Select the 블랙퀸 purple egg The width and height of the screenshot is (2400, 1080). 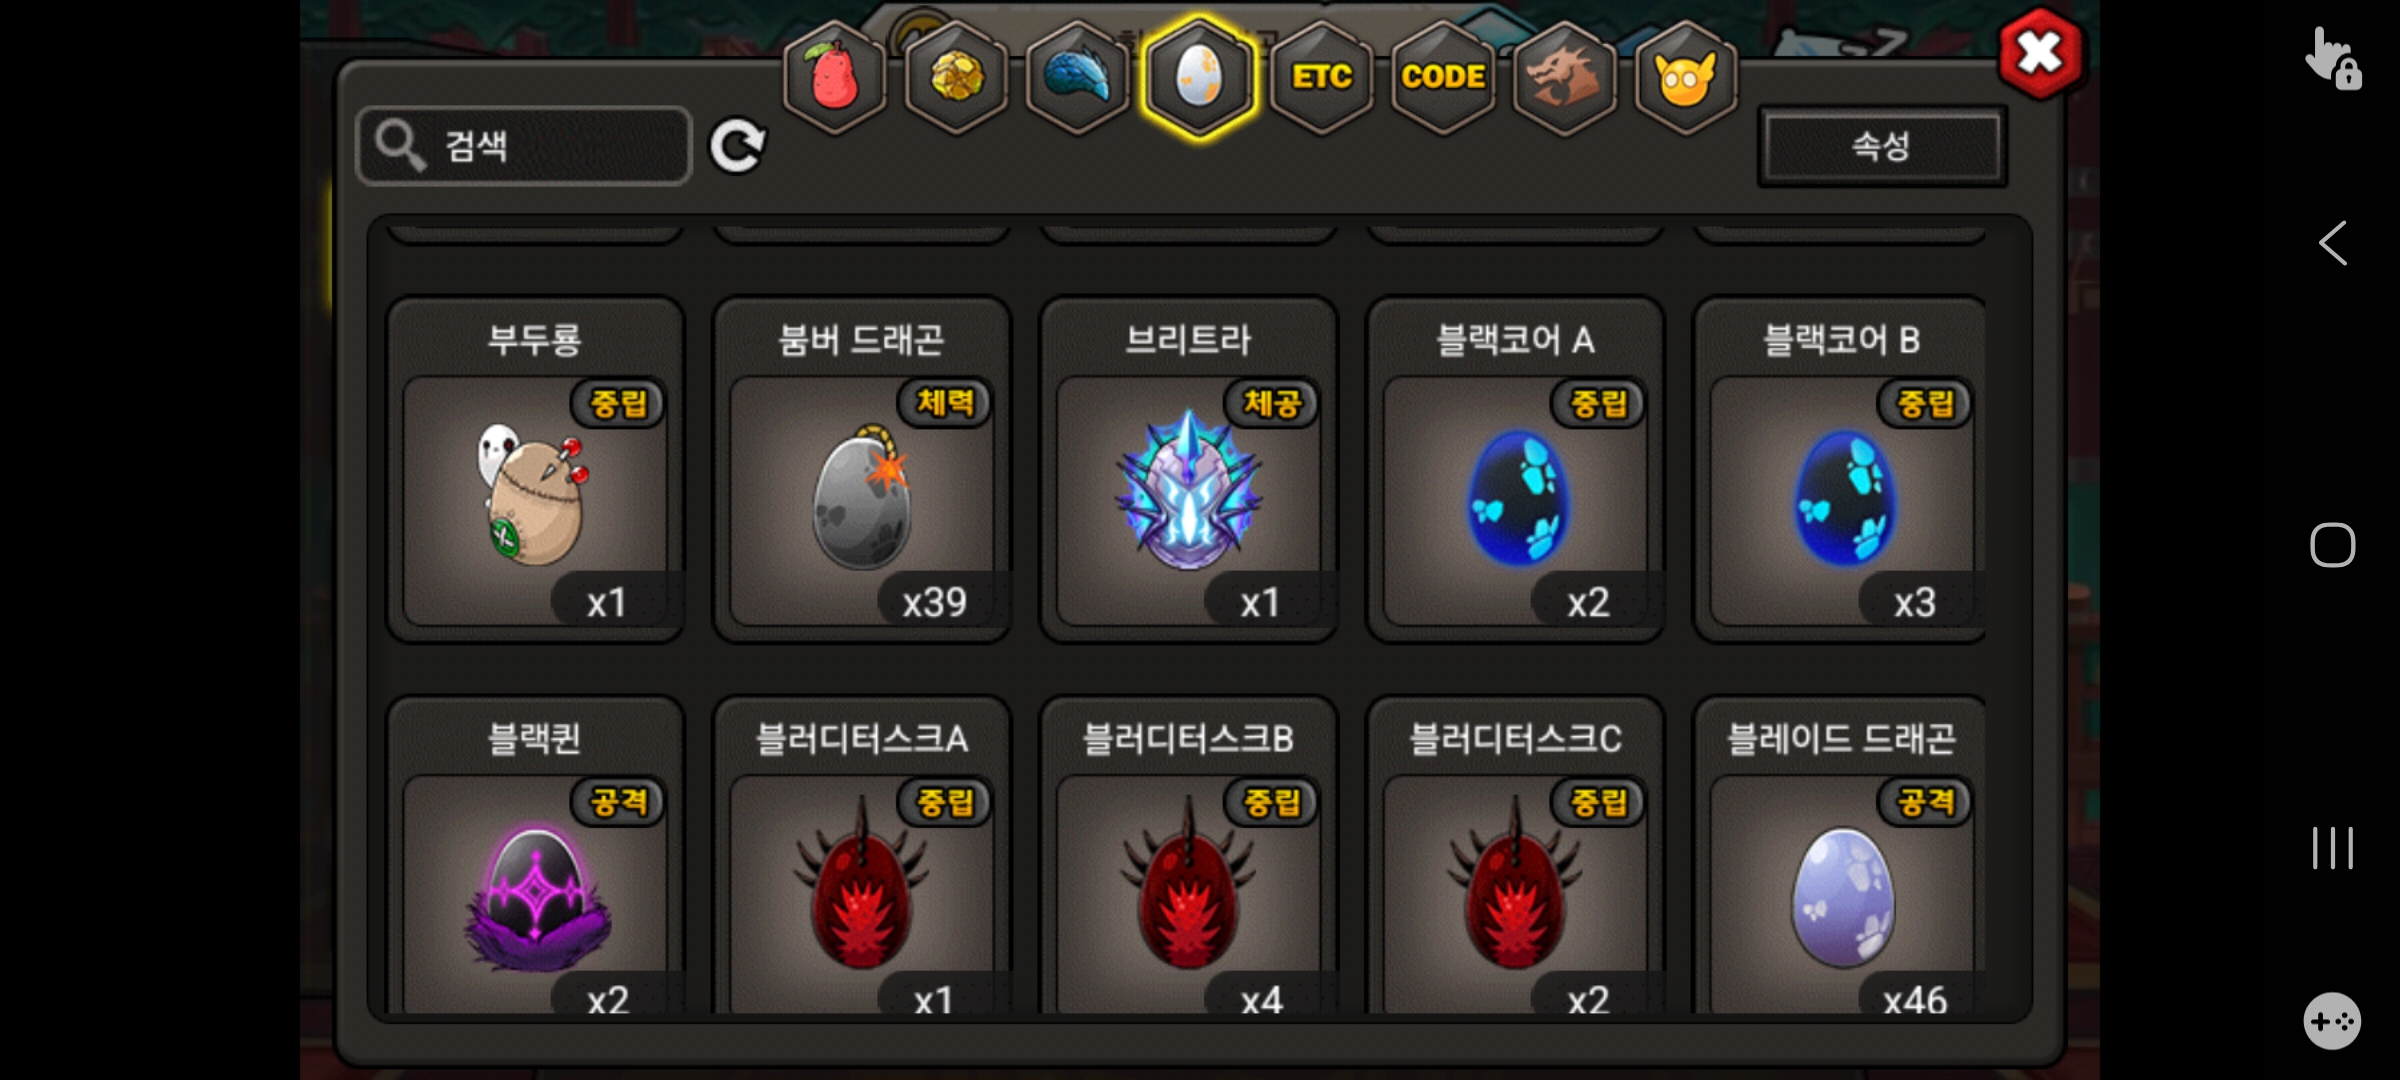[x=535, y=856]
